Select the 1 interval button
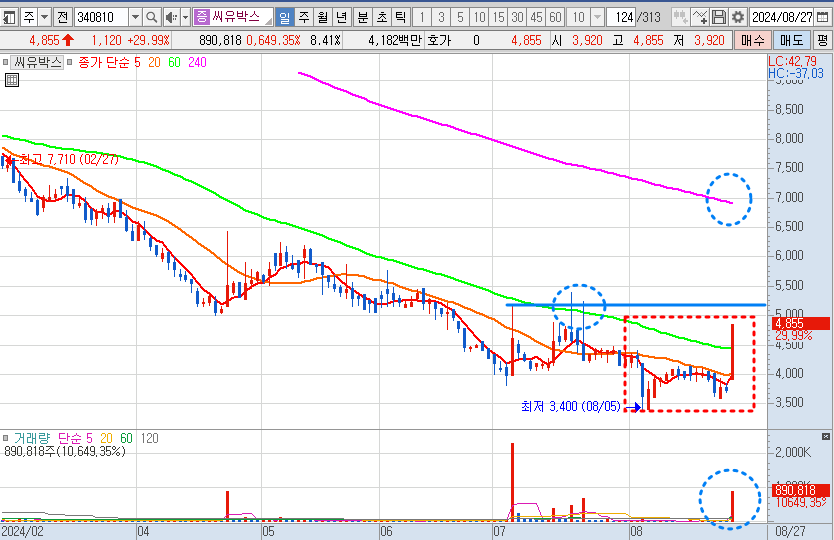Image resolution: width=834 pixels, height=540 pixels. pos(422,18)
